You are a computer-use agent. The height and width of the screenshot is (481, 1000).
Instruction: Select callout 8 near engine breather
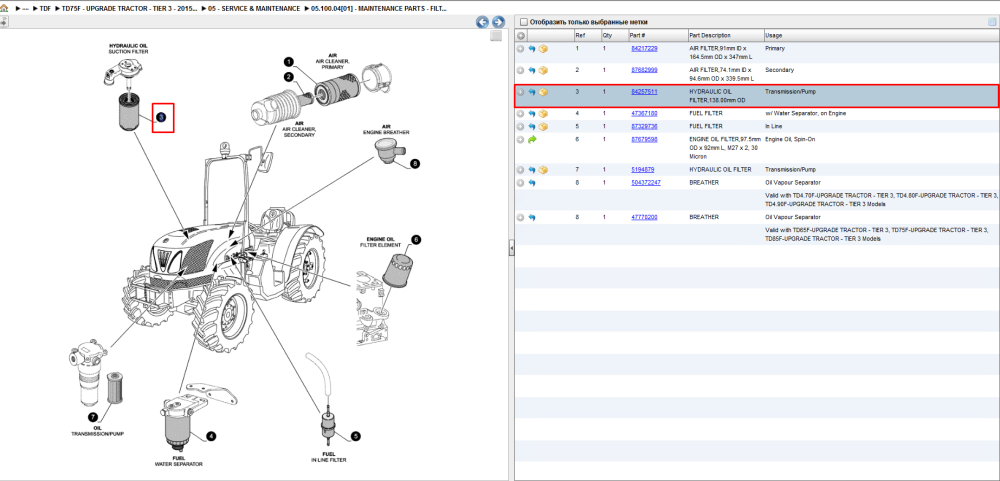tap(415, 163)
